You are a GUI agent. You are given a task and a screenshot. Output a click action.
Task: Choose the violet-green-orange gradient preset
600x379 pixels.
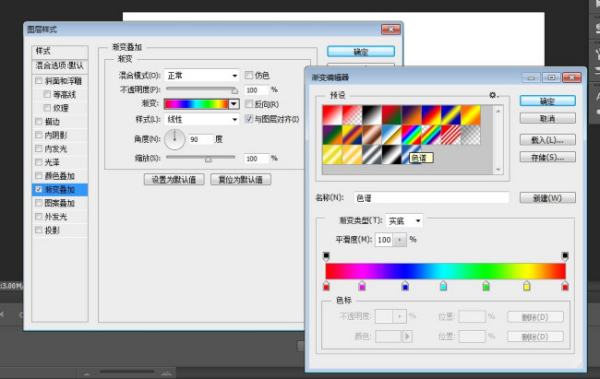[332, 135]
